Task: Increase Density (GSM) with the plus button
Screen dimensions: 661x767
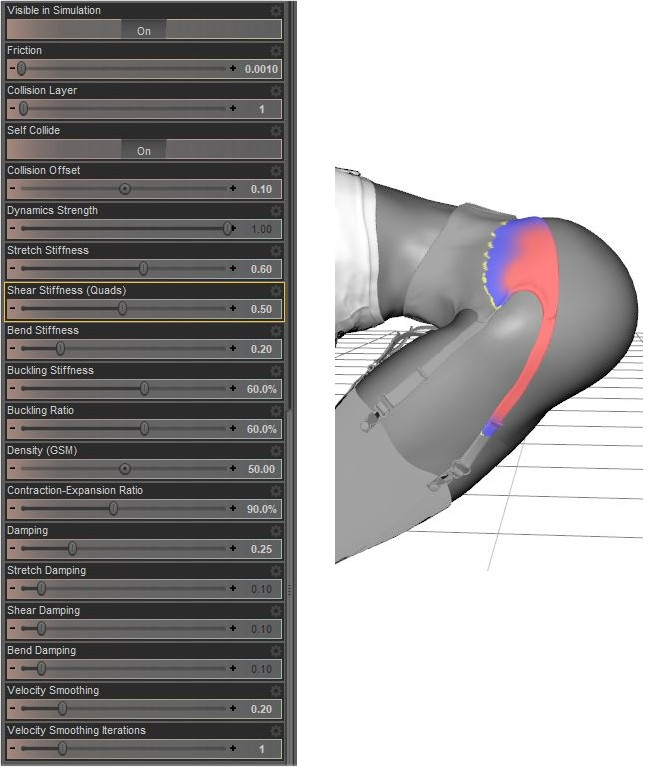Action: click(233, 469)
